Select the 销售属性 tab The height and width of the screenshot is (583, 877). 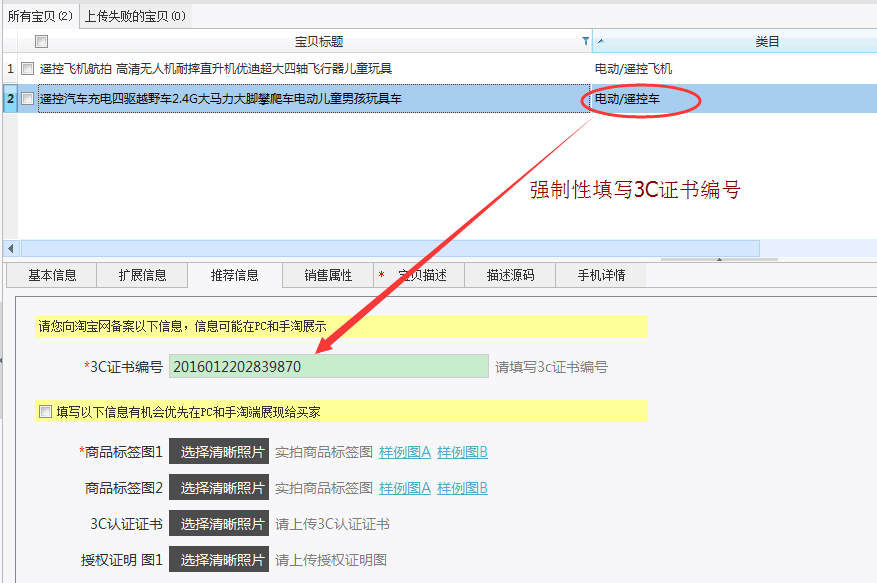[328, 275]
